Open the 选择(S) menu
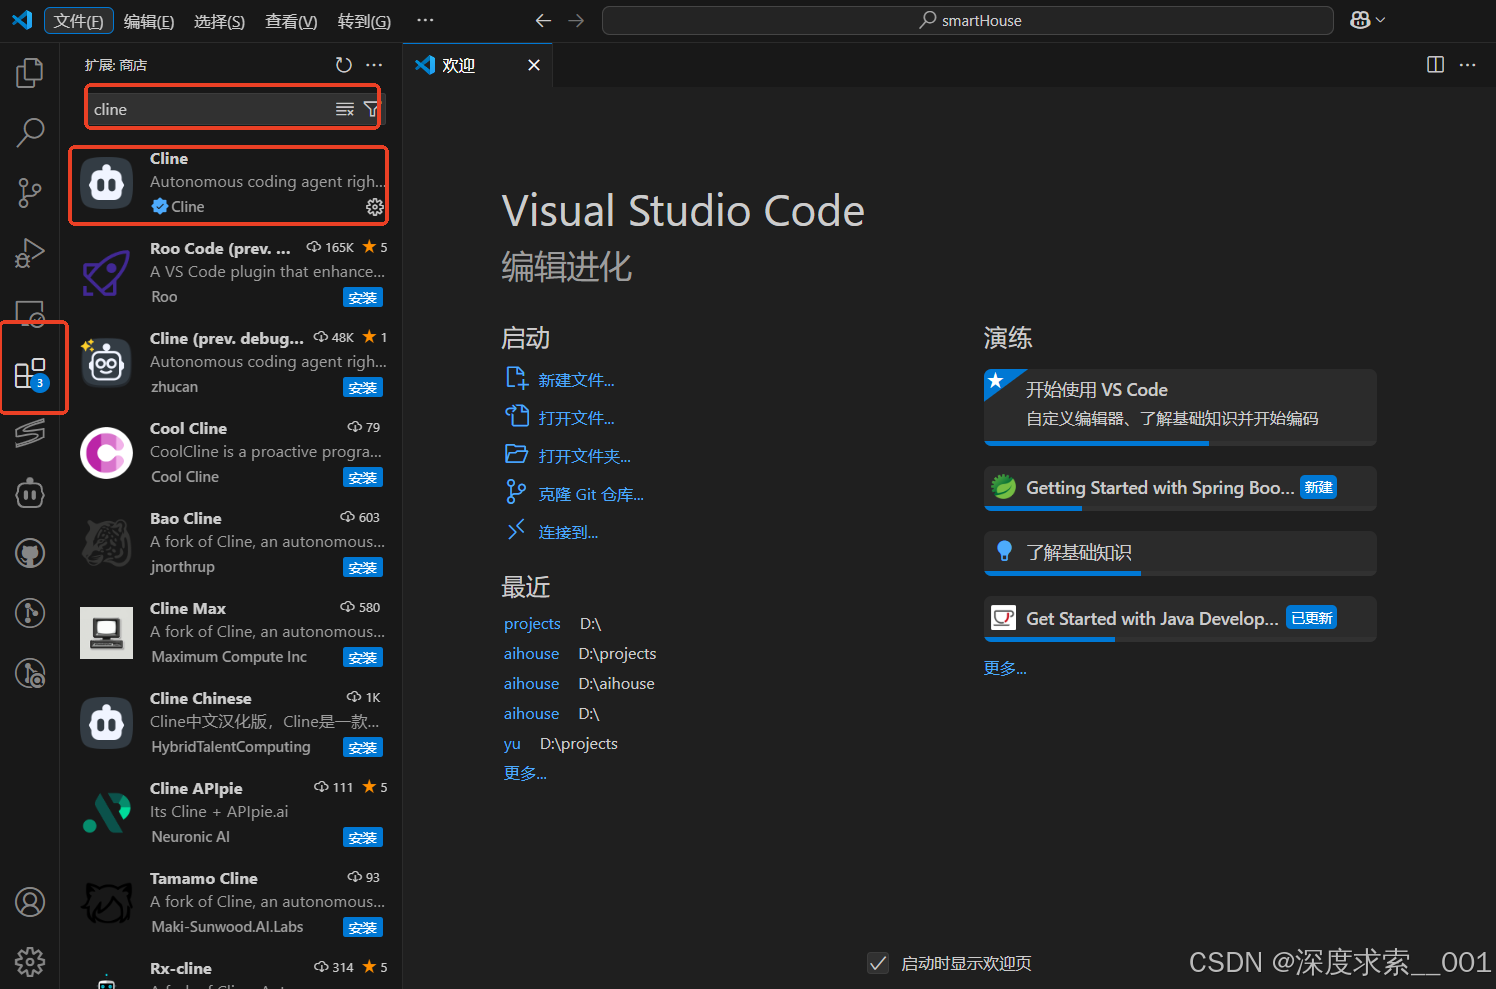 pos(219,21)
